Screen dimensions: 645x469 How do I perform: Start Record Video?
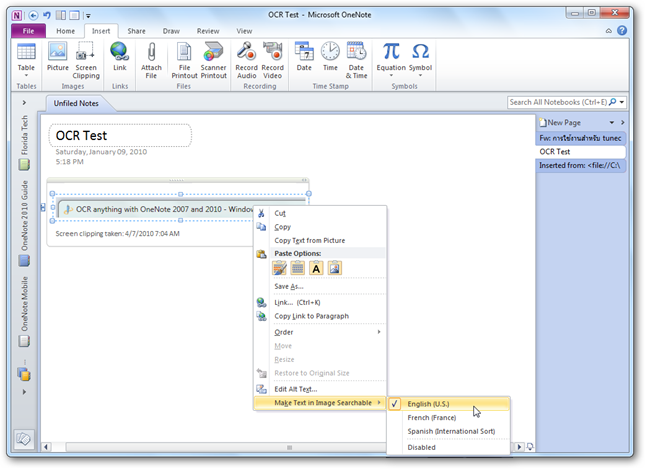[x=272, y=60]
